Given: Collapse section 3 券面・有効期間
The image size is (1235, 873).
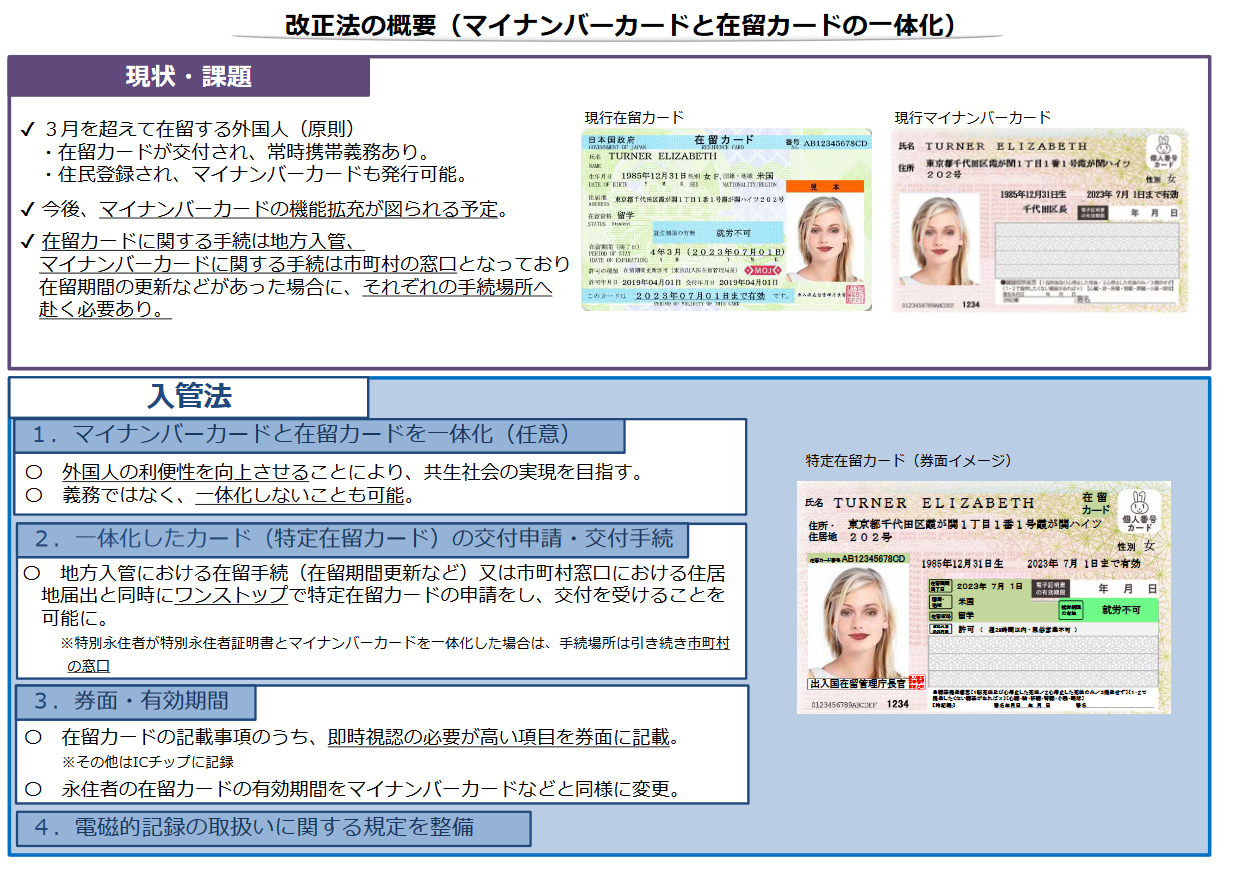Looking at the screenshot, I should pos(135,703).
